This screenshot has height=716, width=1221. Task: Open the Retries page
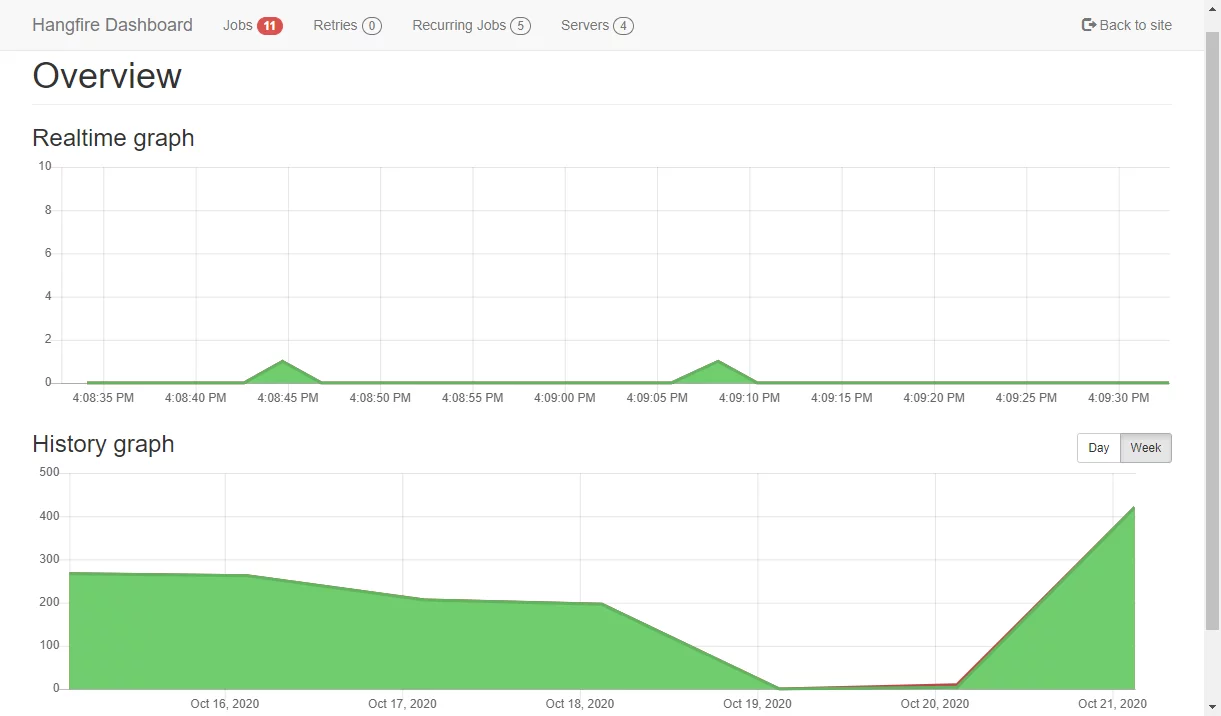click(x=335, y=25)
